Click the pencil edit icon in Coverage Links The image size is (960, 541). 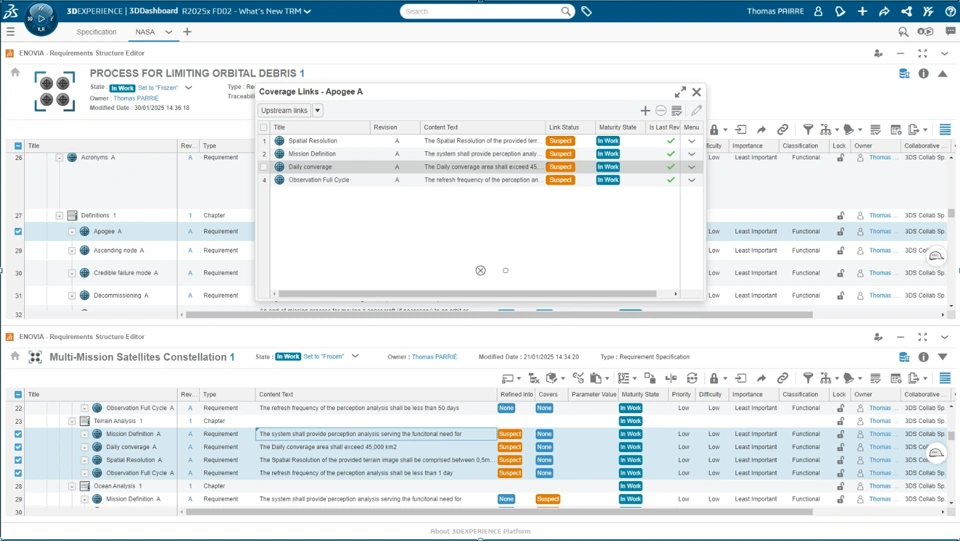click(x=696, y=111)
